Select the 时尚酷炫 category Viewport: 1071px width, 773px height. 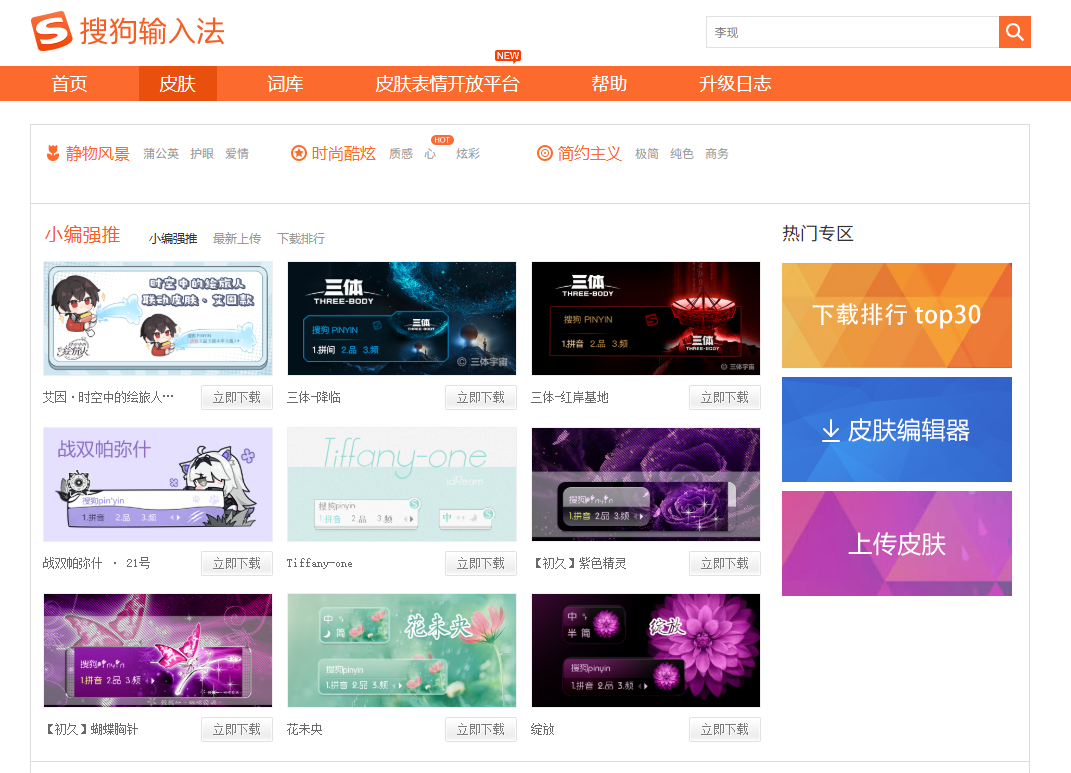click(344, 154)
